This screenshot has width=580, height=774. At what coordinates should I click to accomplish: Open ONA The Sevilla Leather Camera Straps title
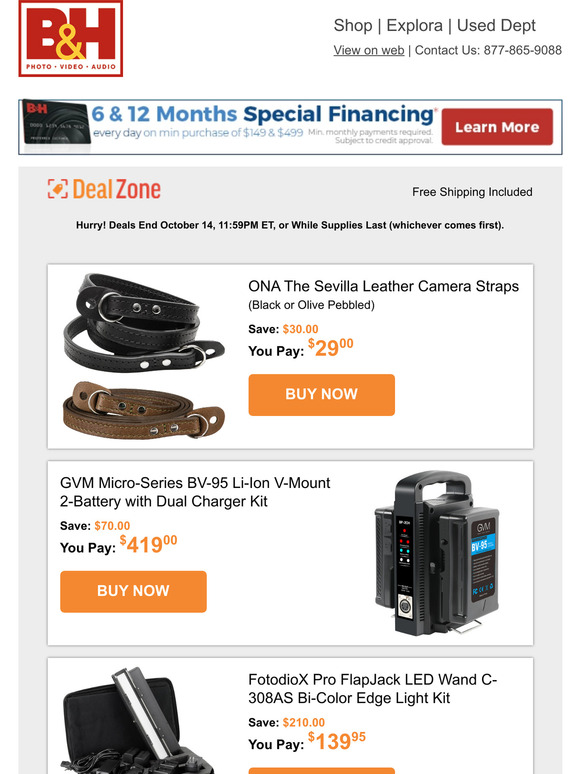(x=384, y=286)
